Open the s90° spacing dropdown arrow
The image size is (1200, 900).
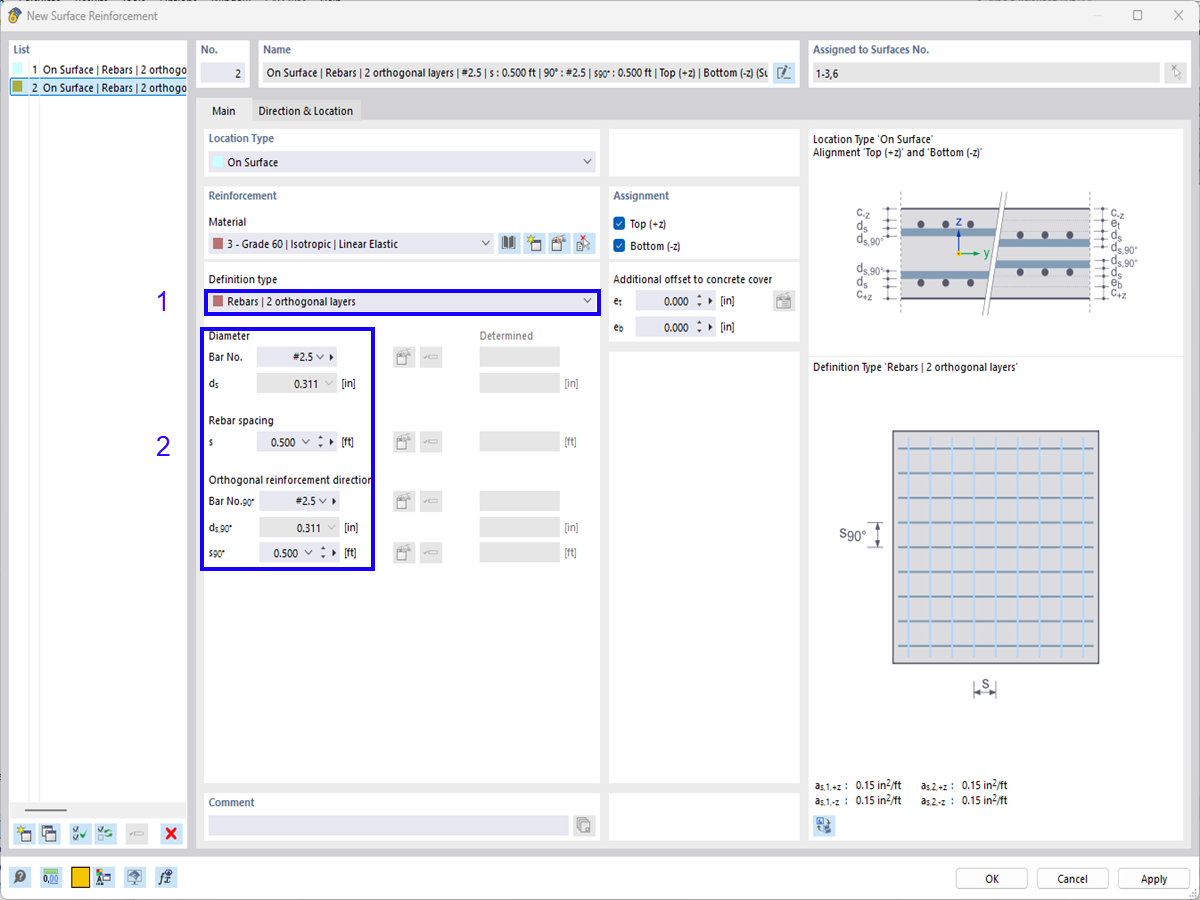tap(308, 552)
